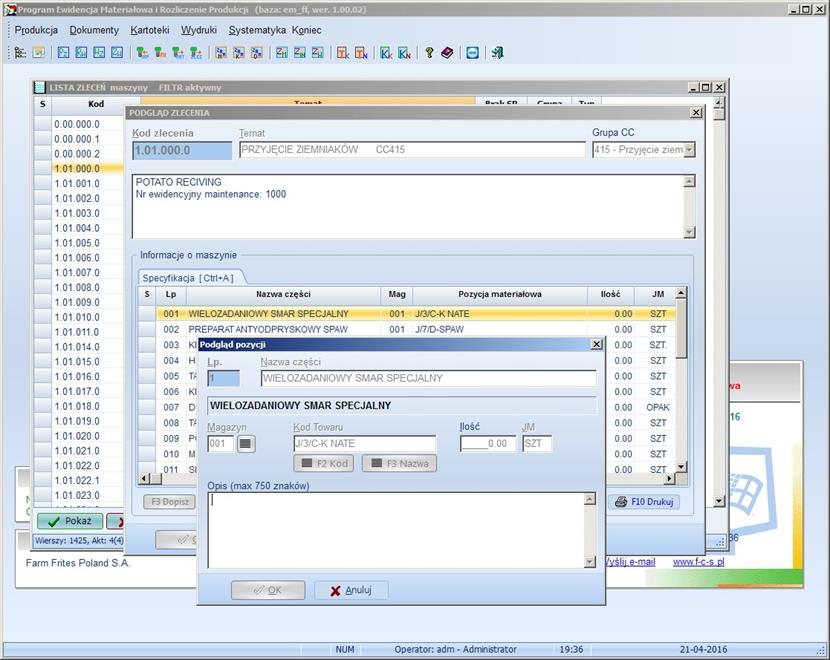The image size is (830, 660).
Task: Click the purple book toolbar icon
Action: pos(446,53)
